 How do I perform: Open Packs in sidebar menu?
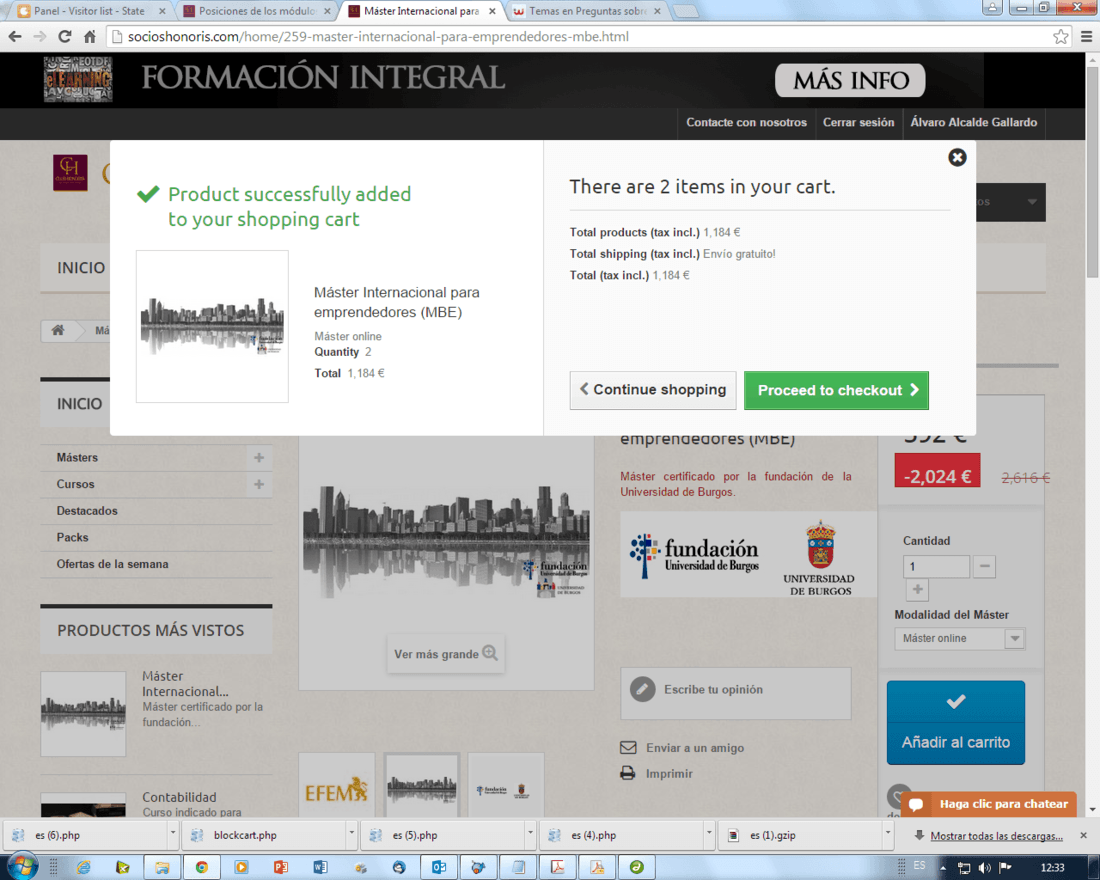[72, 538]
